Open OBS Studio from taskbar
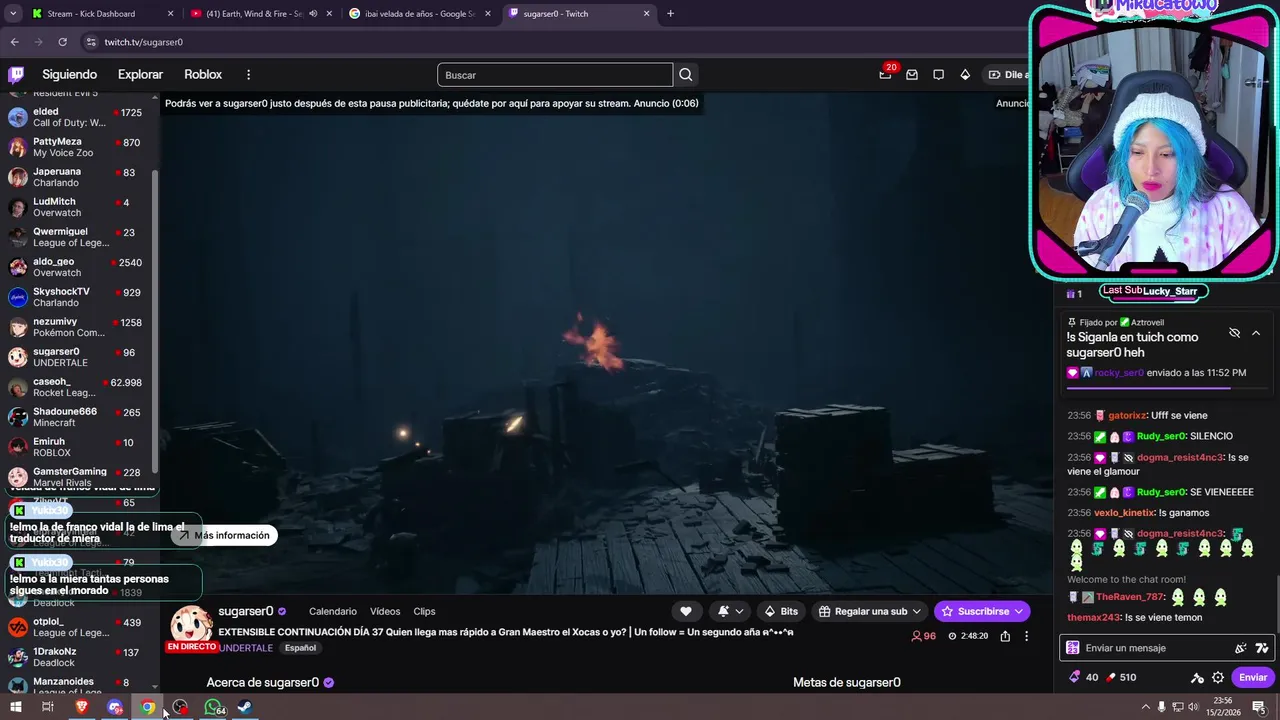This screenshot has height=720, width=1280. click(x=180, y=707)
